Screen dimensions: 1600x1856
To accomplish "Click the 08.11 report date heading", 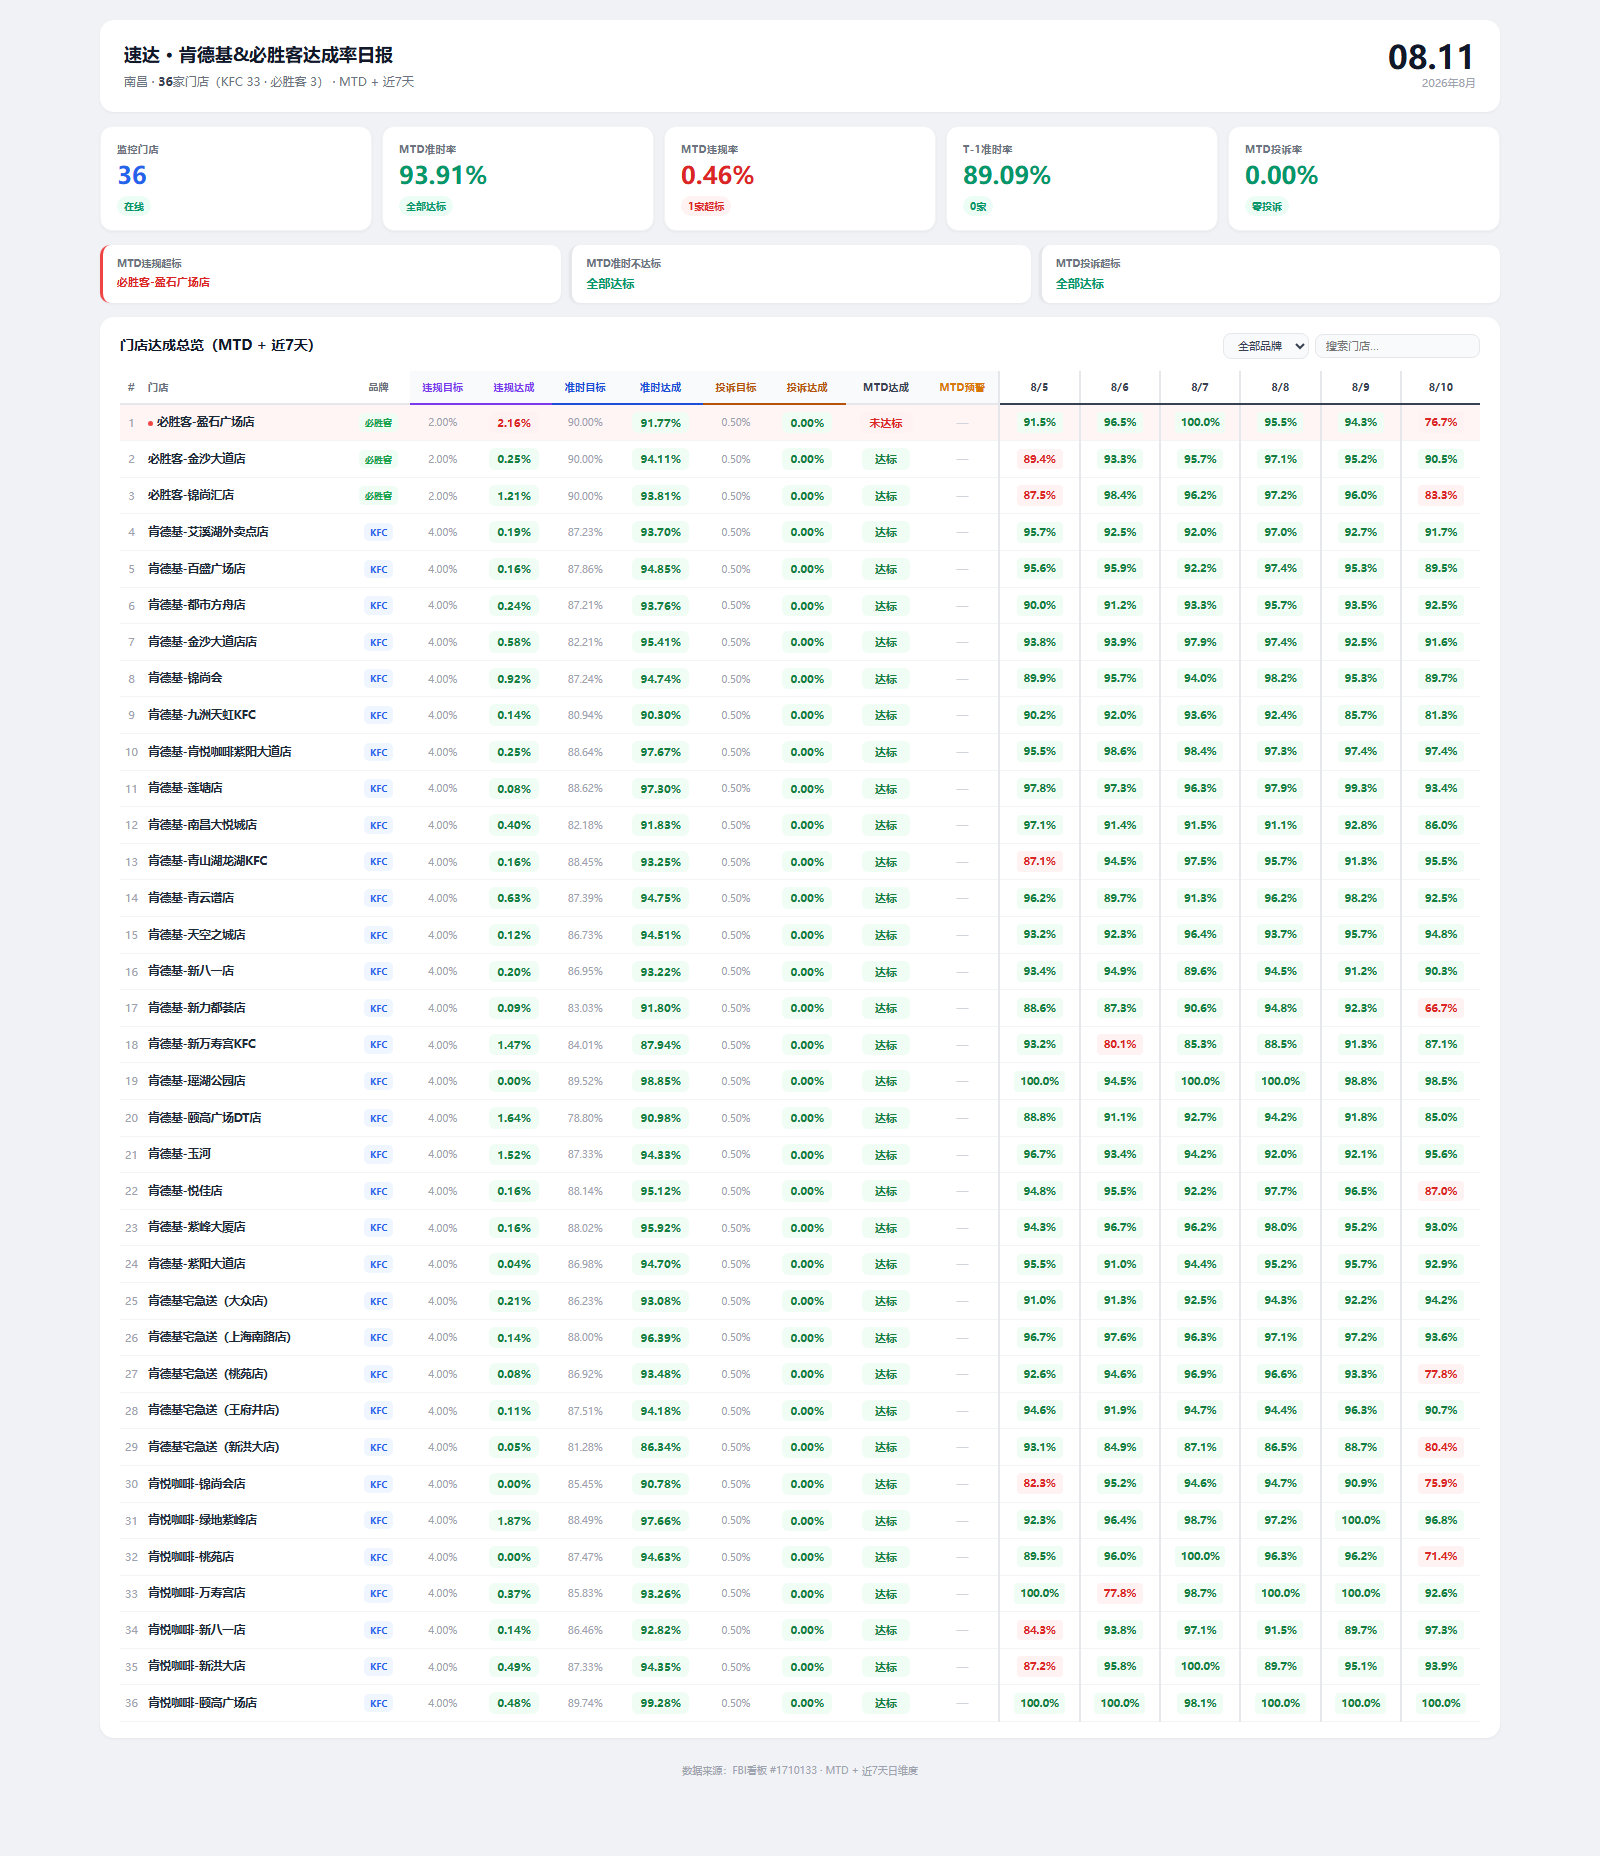I will click(x=1431, y=57).
